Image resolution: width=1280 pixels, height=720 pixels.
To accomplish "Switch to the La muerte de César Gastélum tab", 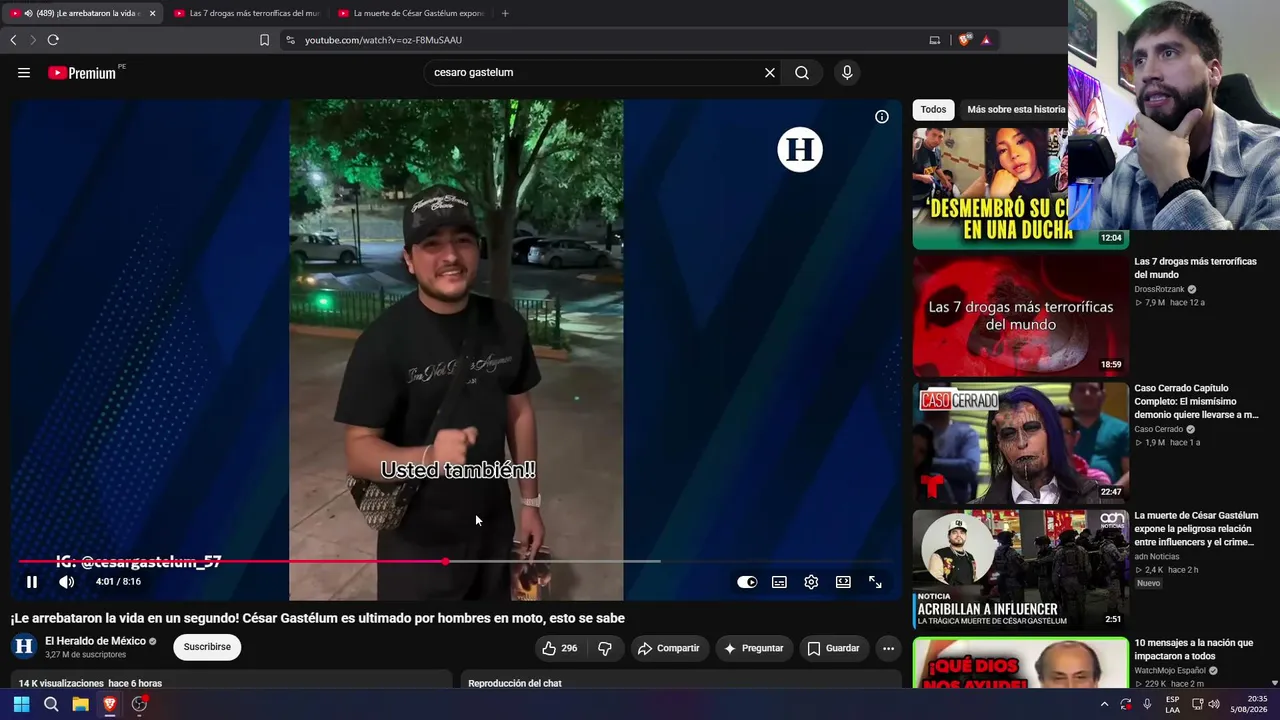I will (410, 13).
